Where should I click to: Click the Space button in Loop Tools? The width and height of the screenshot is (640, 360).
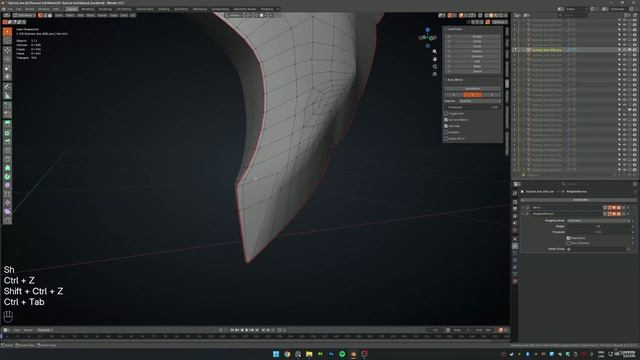point(477,71)
